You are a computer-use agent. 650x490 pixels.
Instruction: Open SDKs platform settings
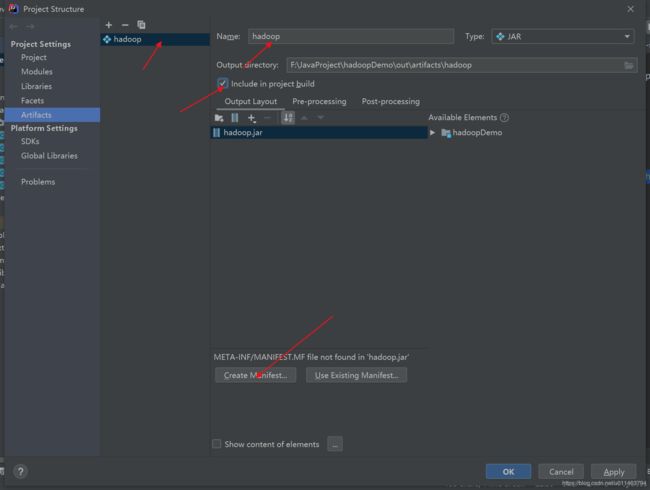pyautogui.click(x=30, y=141)
